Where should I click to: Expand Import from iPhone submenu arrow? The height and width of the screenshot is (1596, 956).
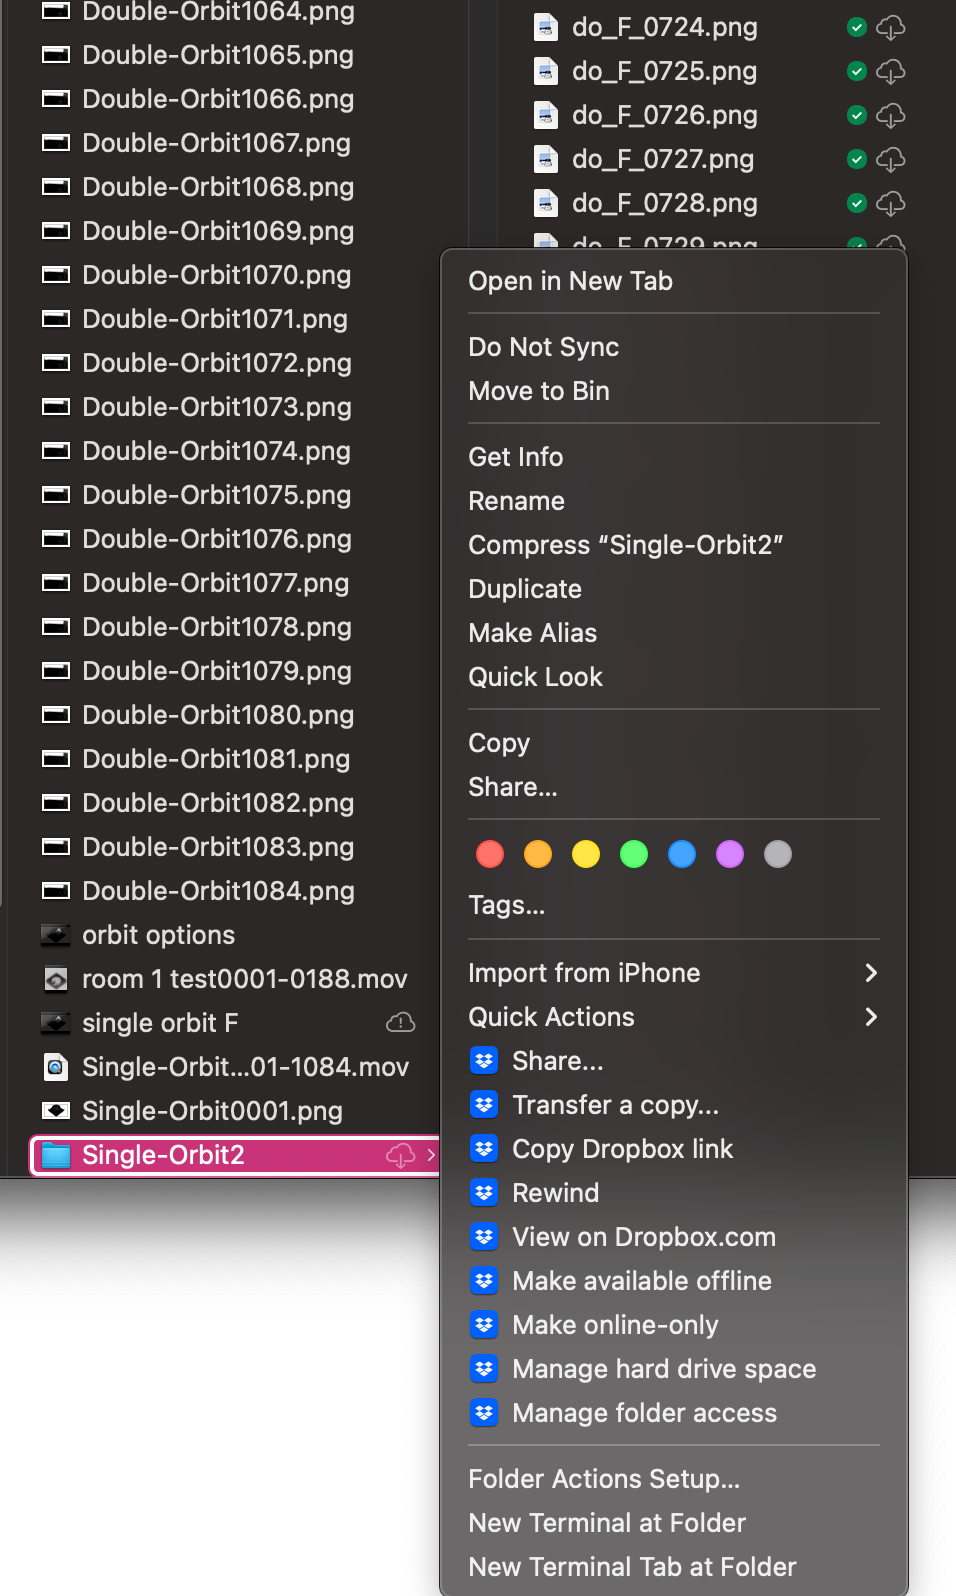[870, 973]
